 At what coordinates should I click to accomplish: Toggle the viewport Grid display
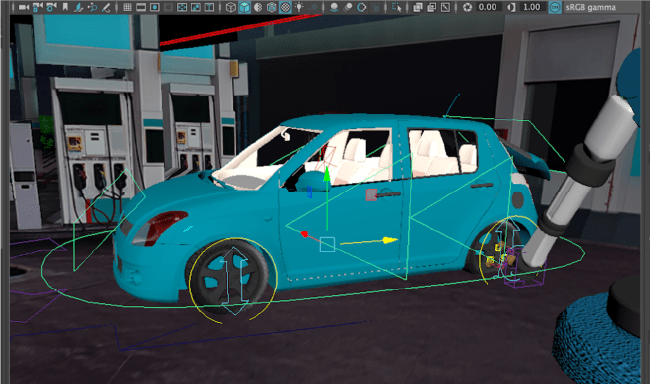pyautogui.click(x=127, y=7)
